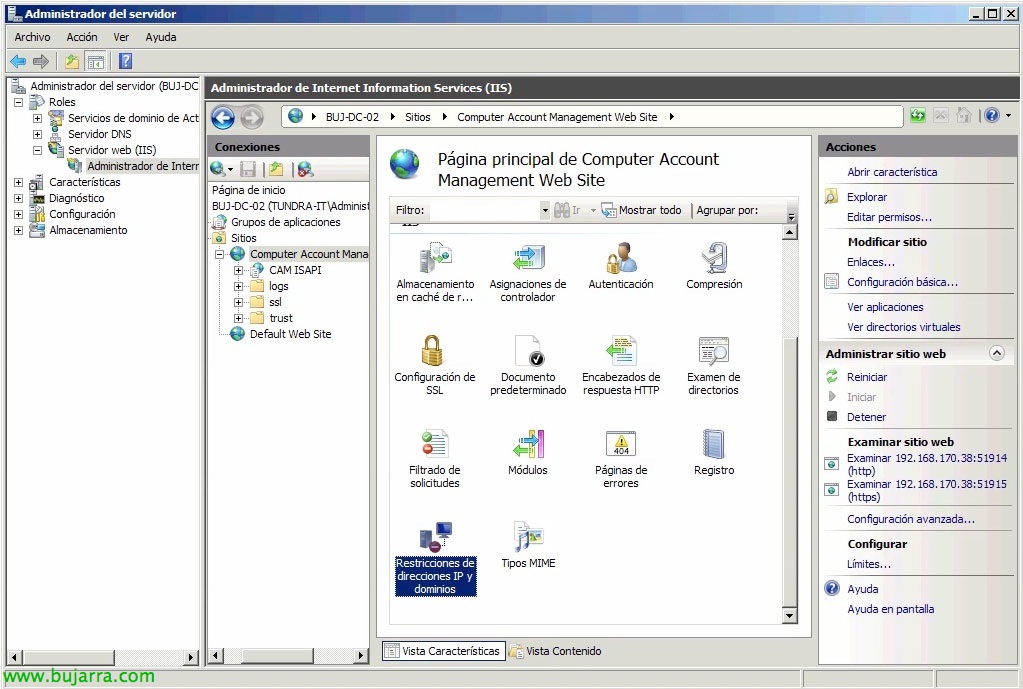Open the Acción menu
The height and width of the screenshot is (689, 1023).
point(82,37)
